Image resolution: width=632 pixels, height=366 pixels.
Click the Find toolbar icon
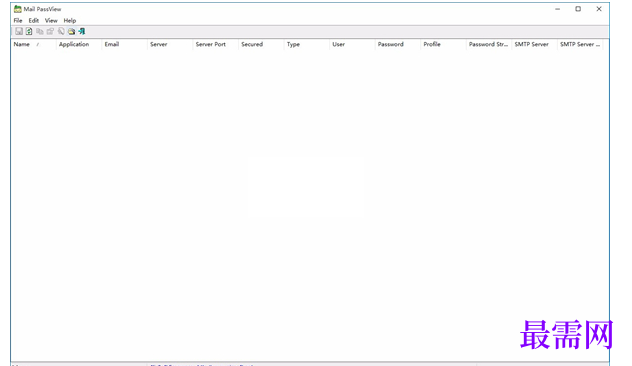pos(61,31)
